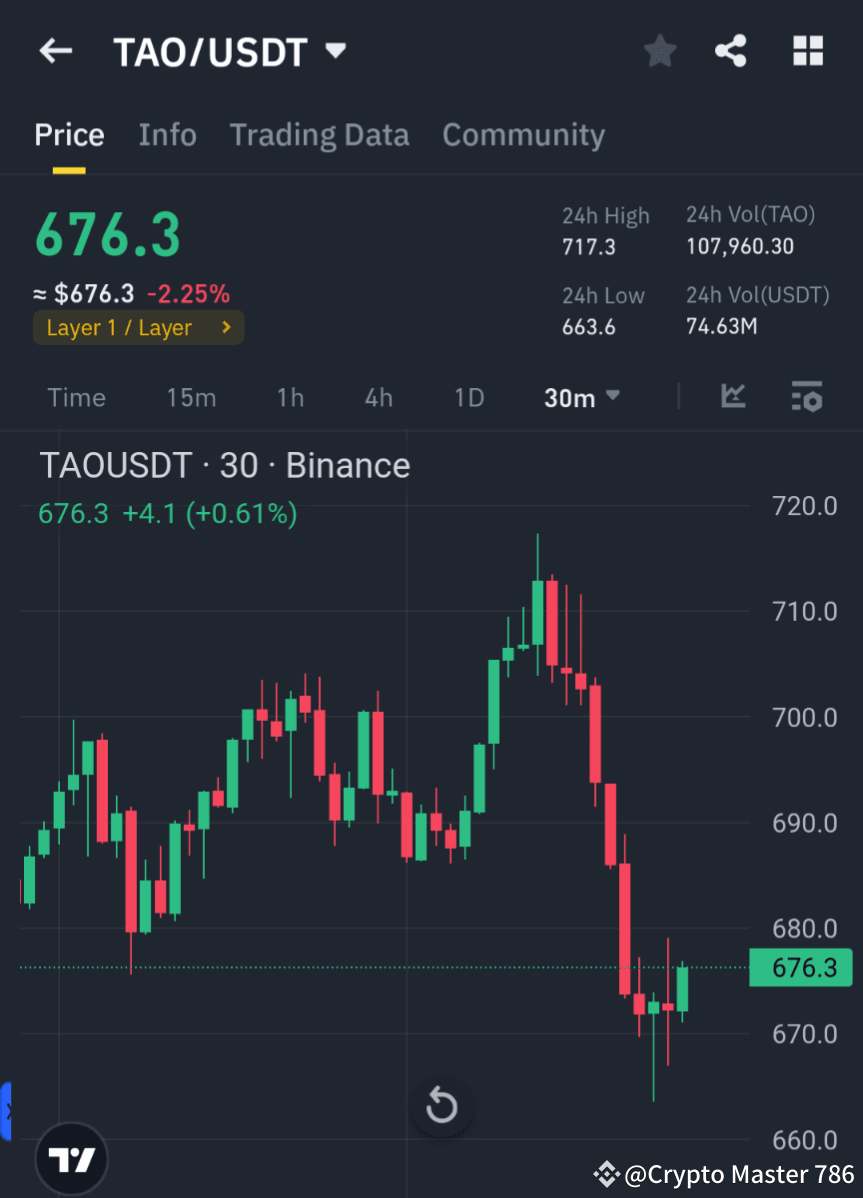The image size is (863, 1198).
Task: Switch to the Info tab
Action: [167, 135]
